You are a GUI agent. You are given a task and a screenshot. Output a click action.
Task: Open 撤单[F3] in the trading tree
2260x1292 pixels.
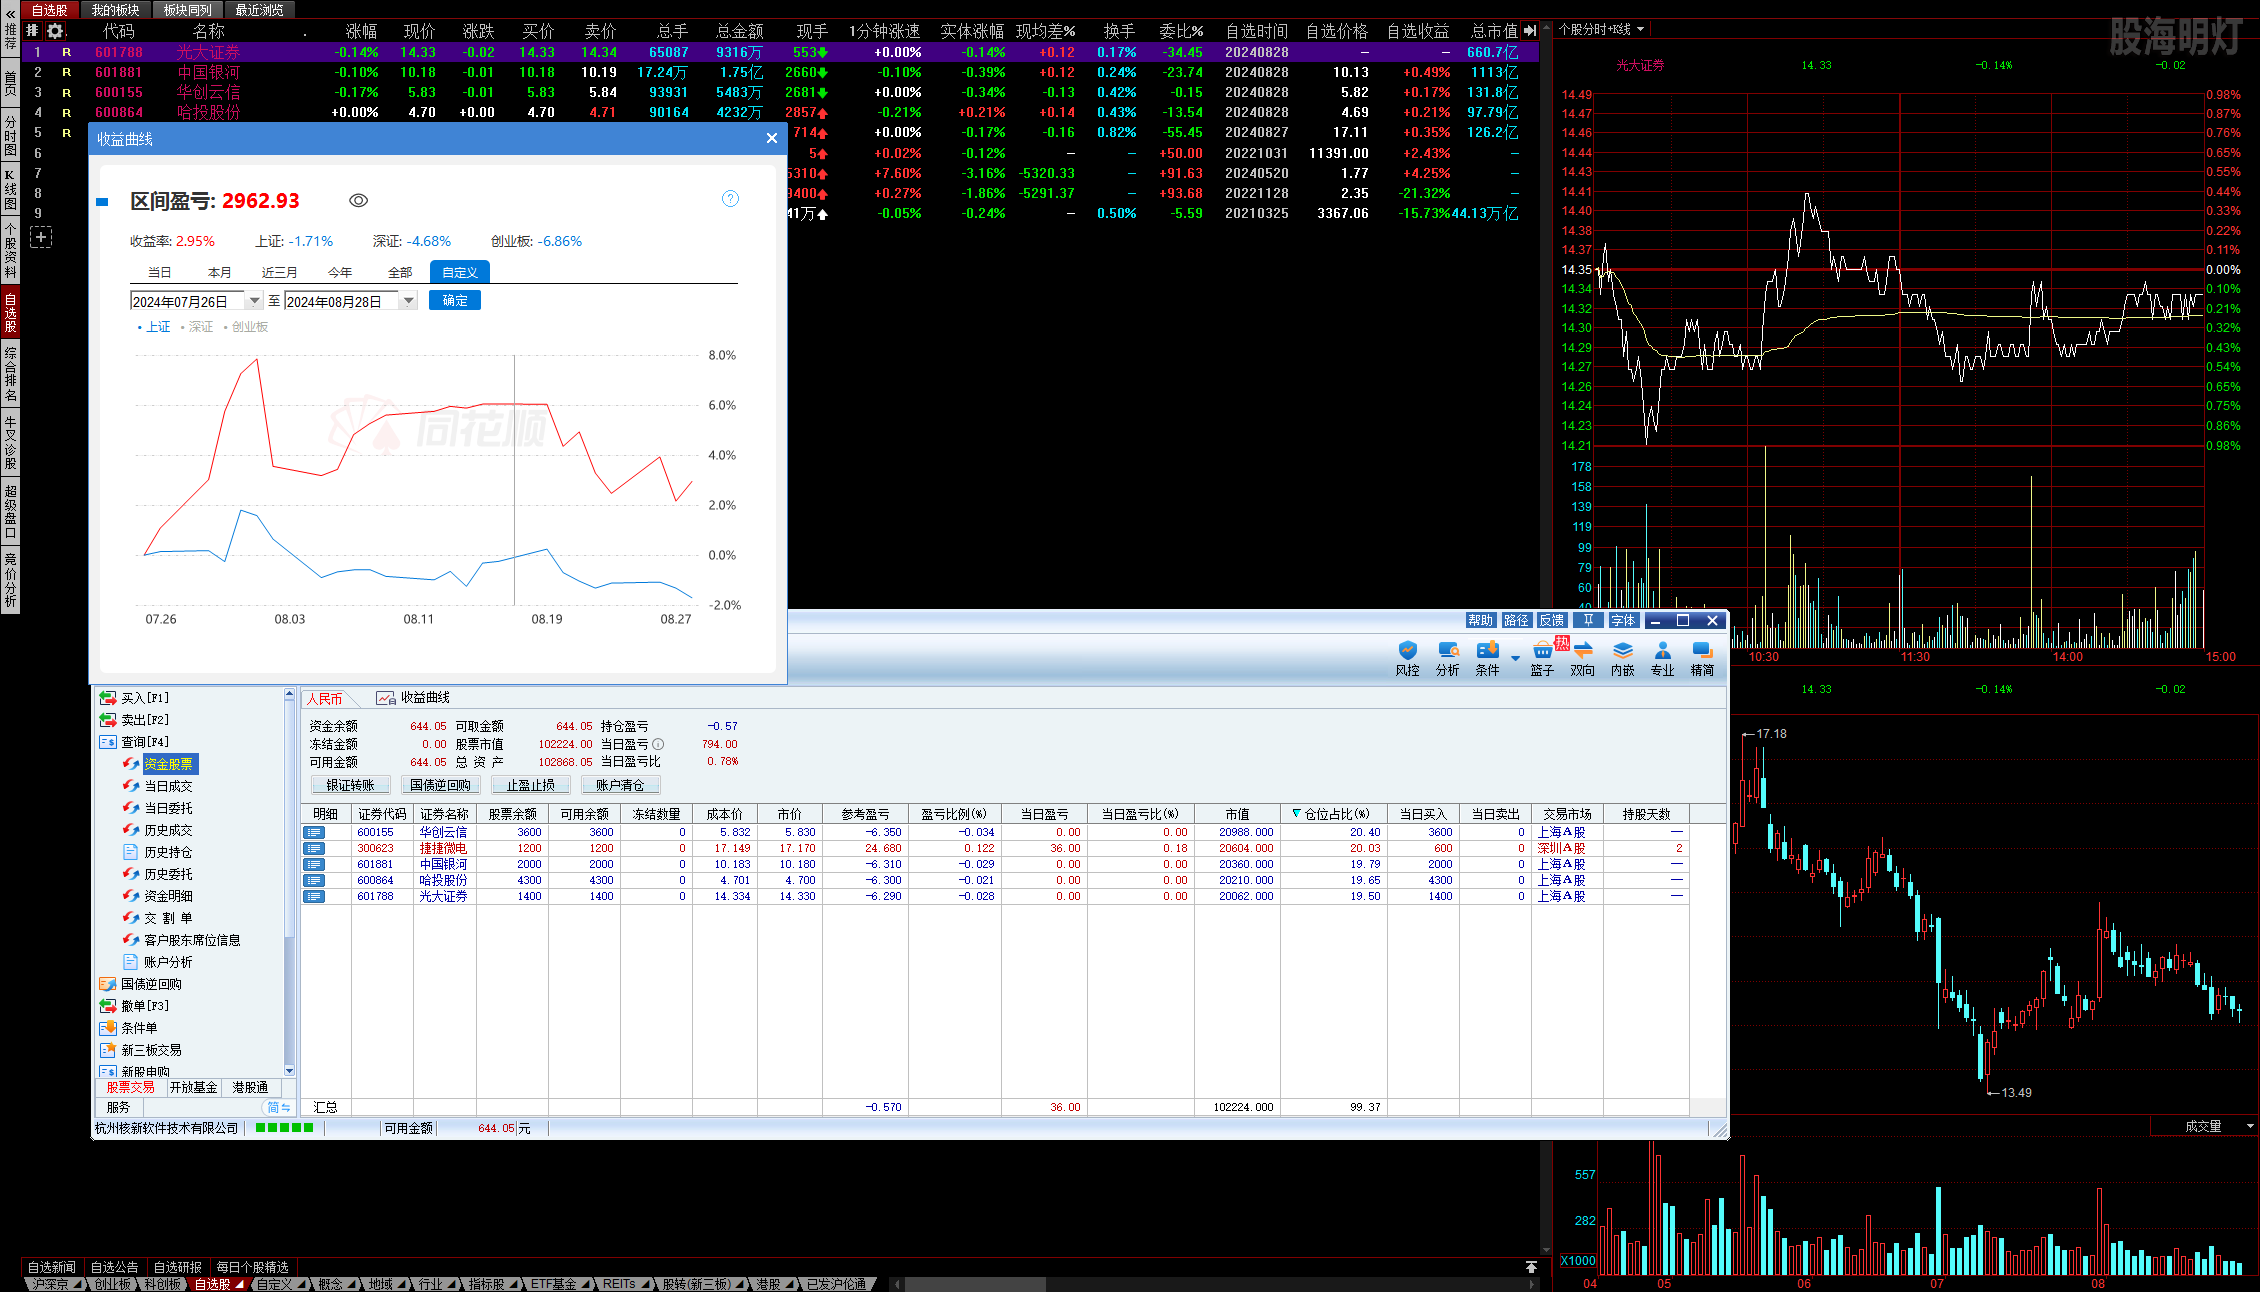pyautogui.click(x=144, y=1006)
